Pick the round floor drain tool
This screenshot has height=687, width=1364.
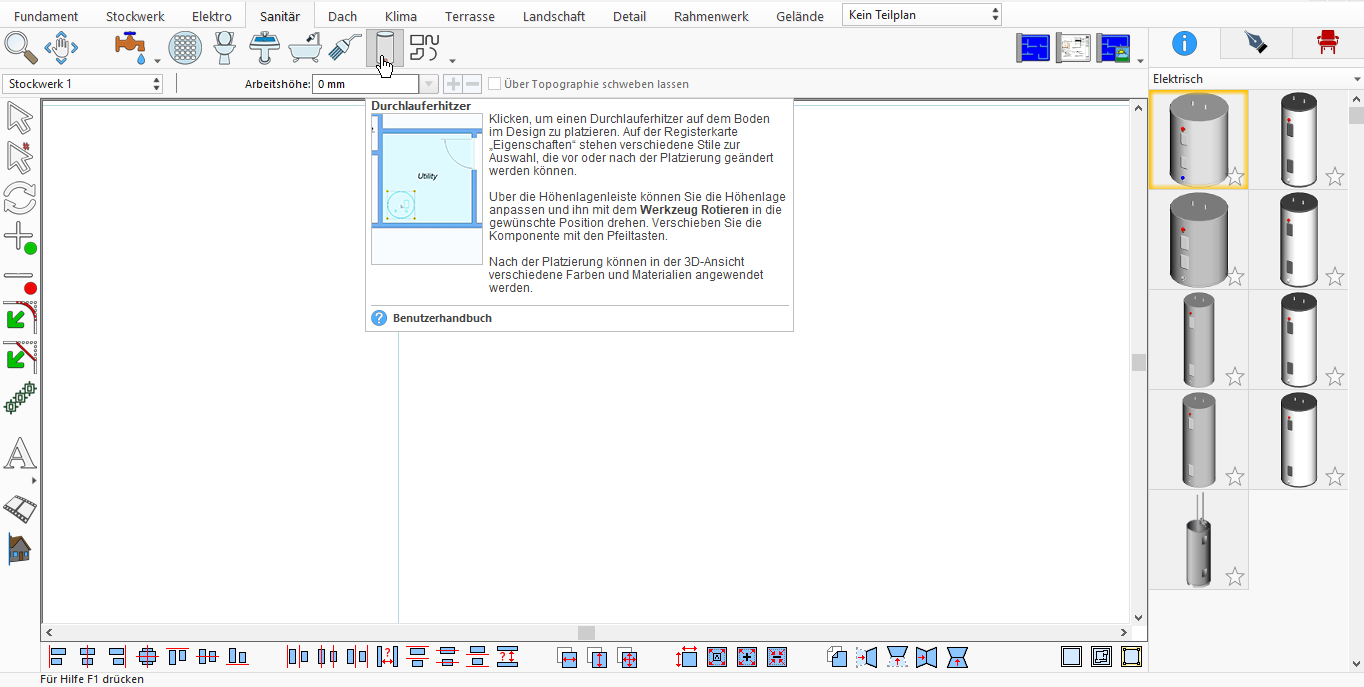tap(185, 47)
